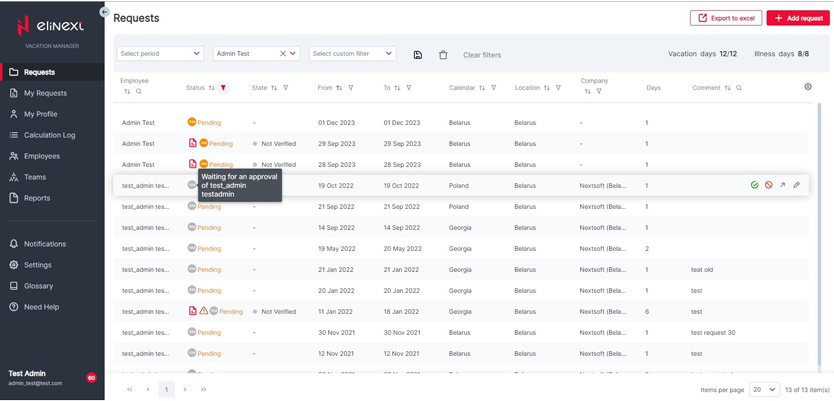Screen dimensions: 834x401
Task: Click the trash icon beside Clear filters
Action: coord(443,55)
